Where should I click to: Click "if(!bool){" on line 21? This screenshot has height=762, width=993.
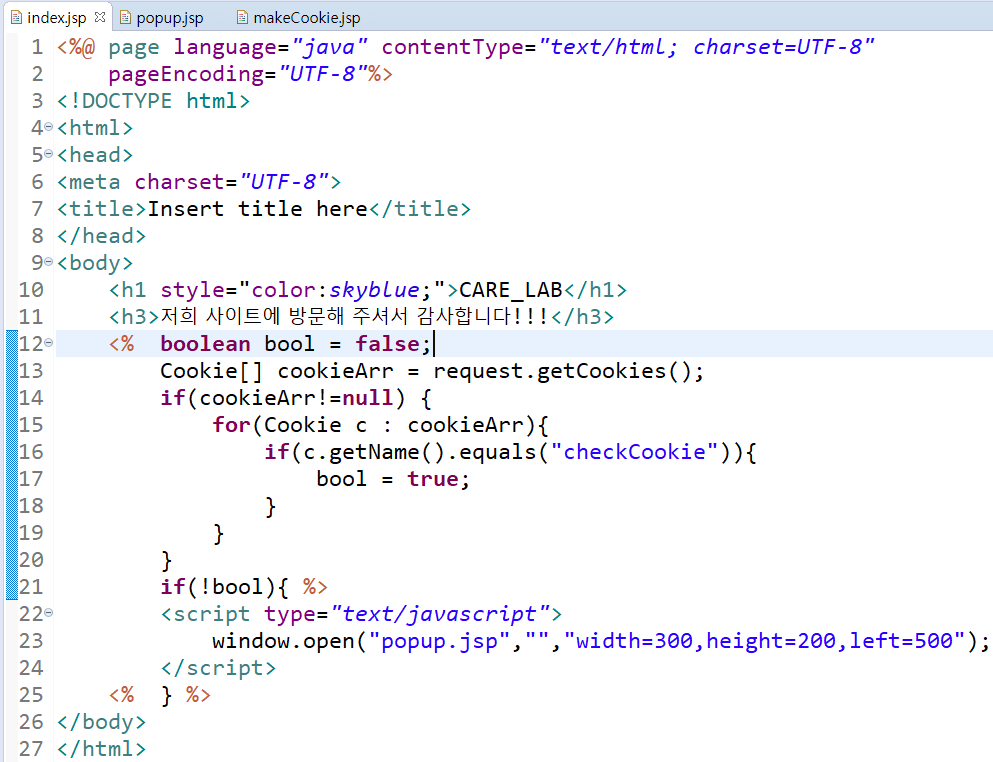pyautogui.click(x=224, y=587)
